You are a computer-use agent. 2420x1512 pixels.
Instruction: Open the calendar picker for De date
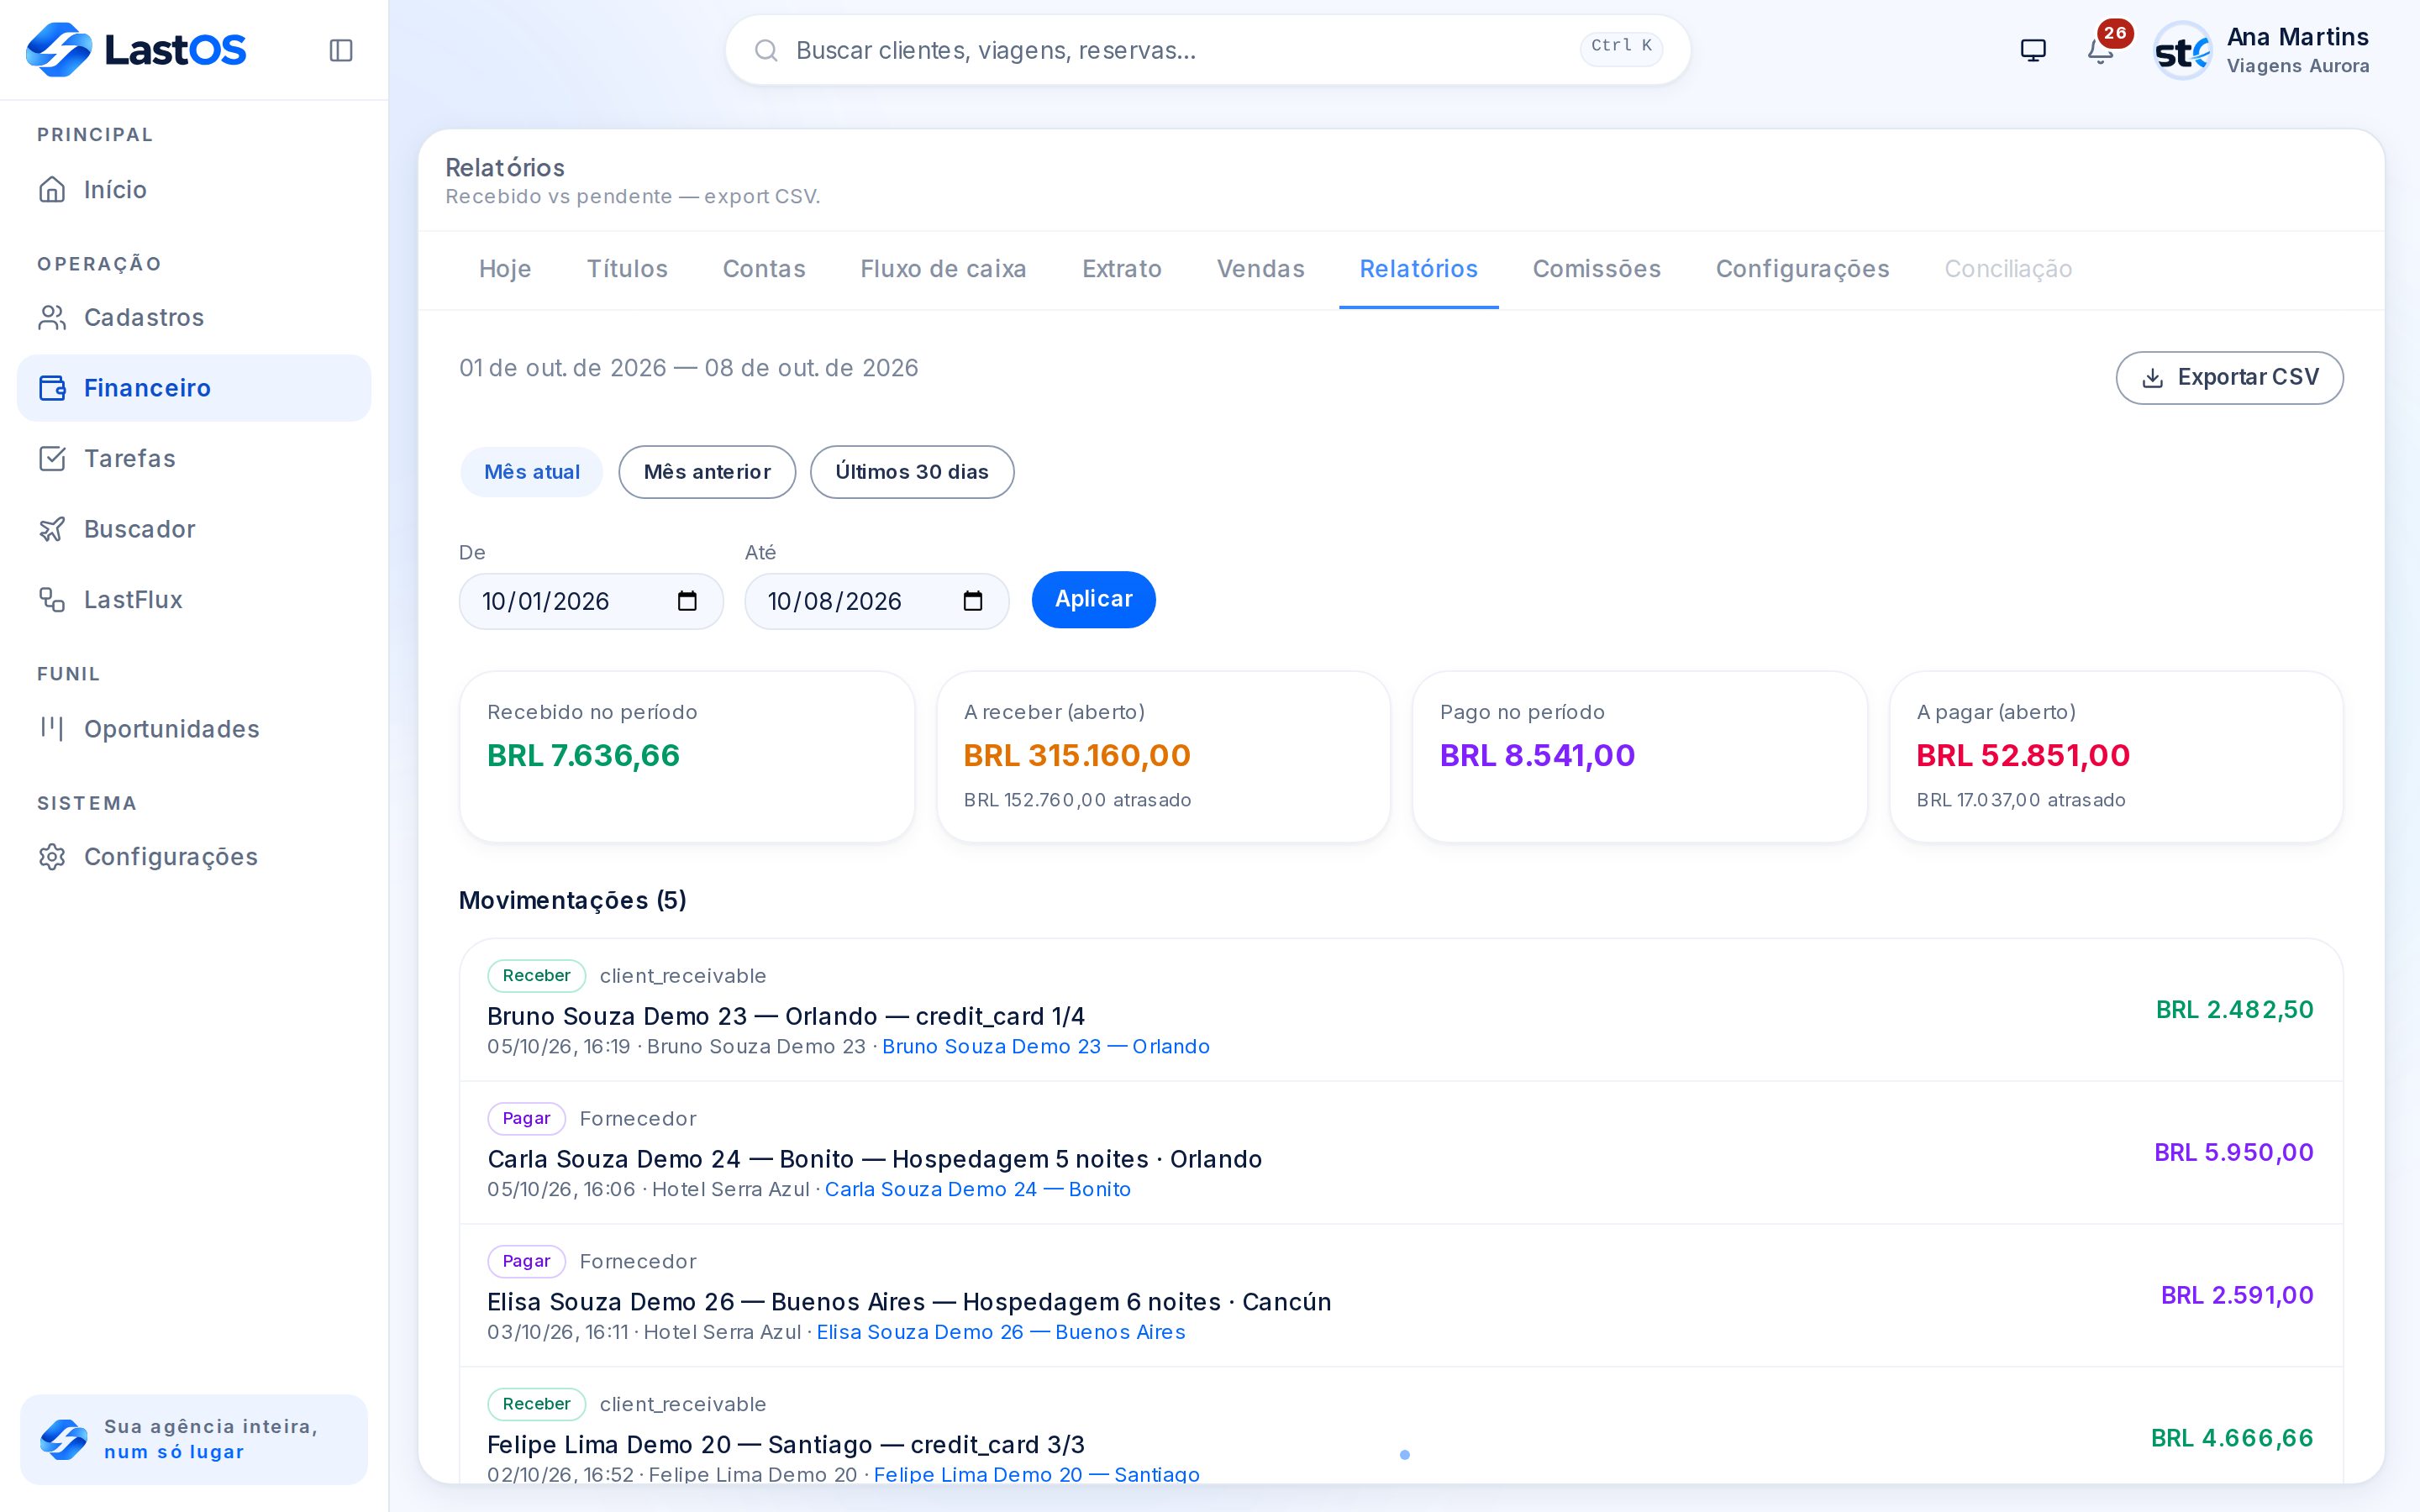click(x=687, y=601)
